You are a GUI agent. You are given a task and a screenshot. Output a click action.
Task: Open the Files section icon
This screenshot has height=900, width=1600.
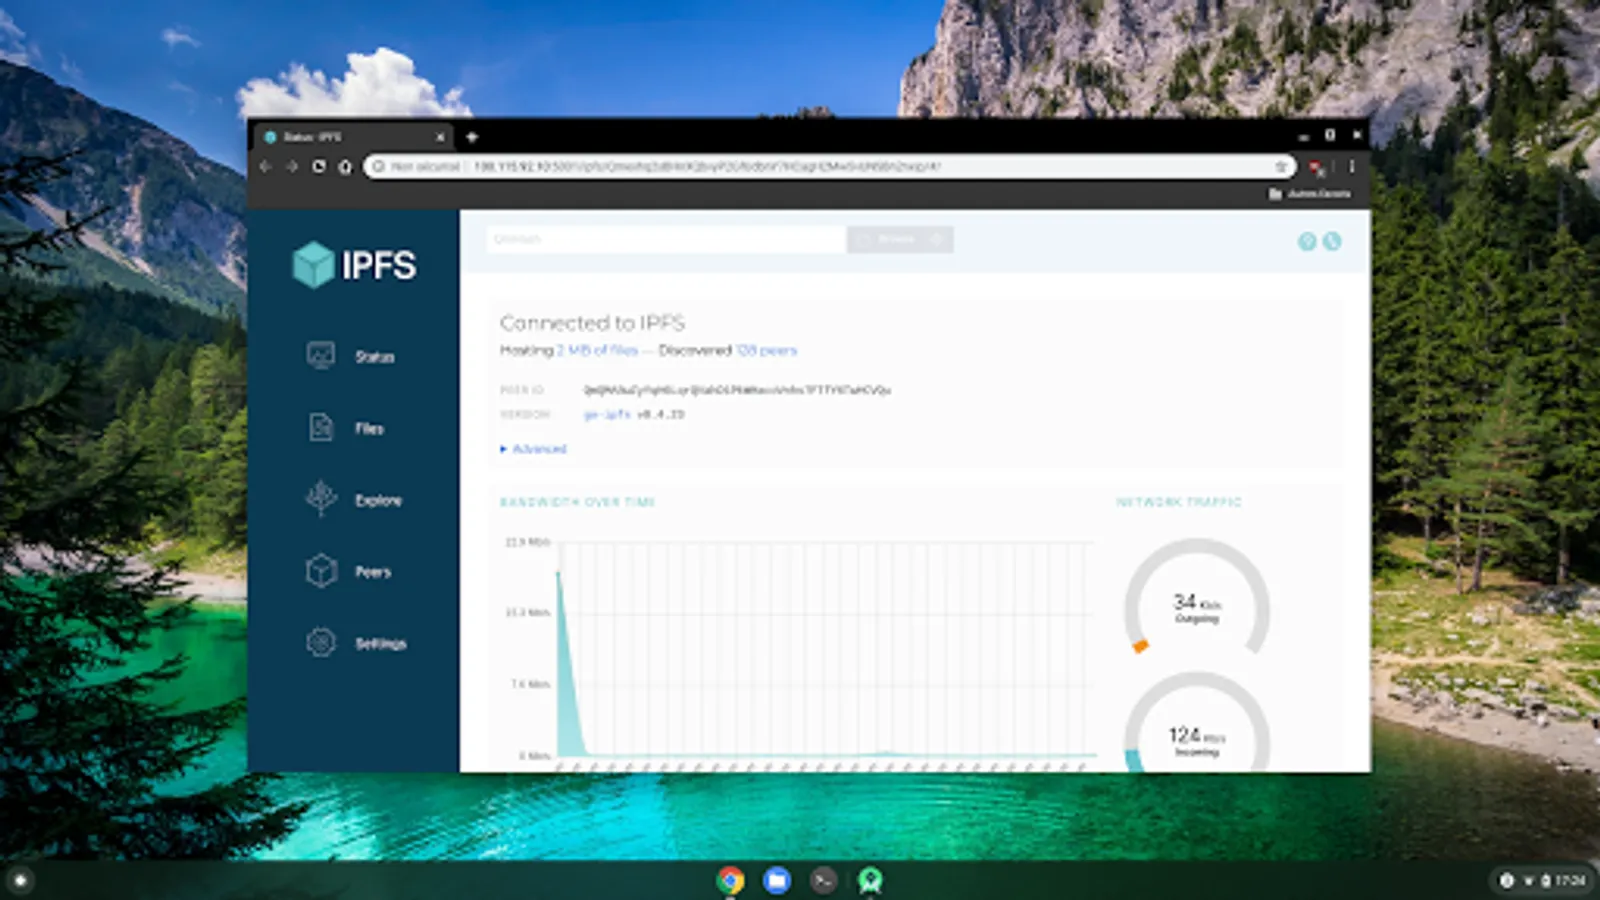(321, 428)
